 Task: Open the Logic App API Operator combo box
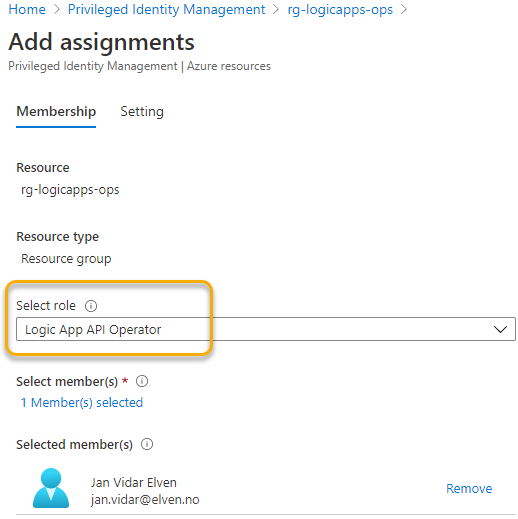point(266,329)
